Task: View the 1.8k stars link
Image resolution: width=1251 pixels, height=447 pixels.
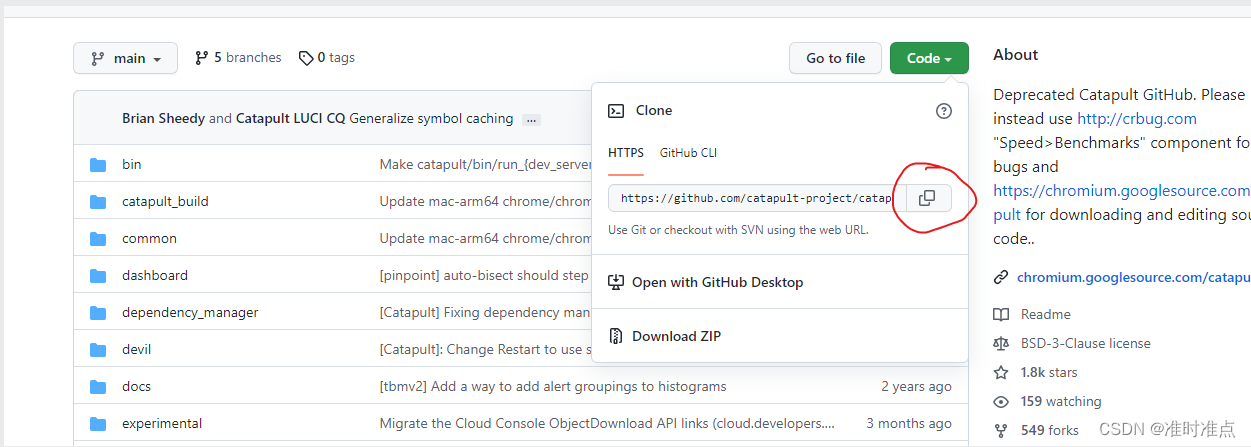Action: tap(1049, 373)
